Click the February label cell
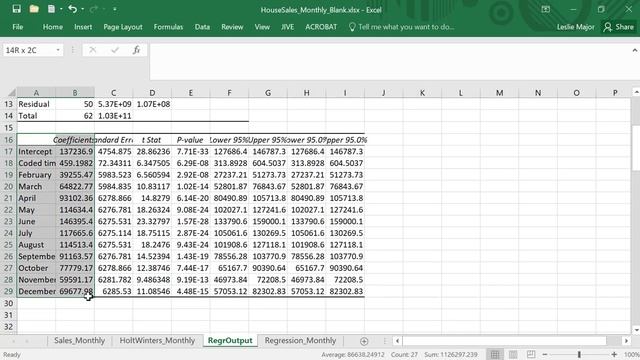Screen dimensions: 640x360 36,175
